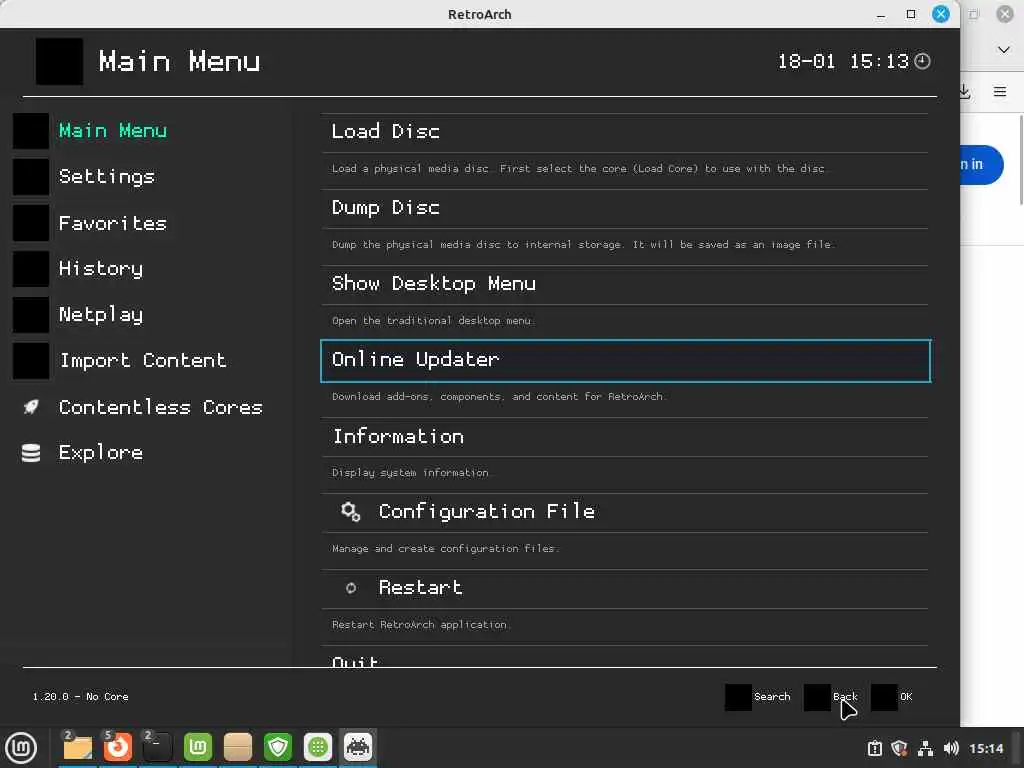
Task: Open the Information entry
Action: pyautogui.click(x=625, y=437)
